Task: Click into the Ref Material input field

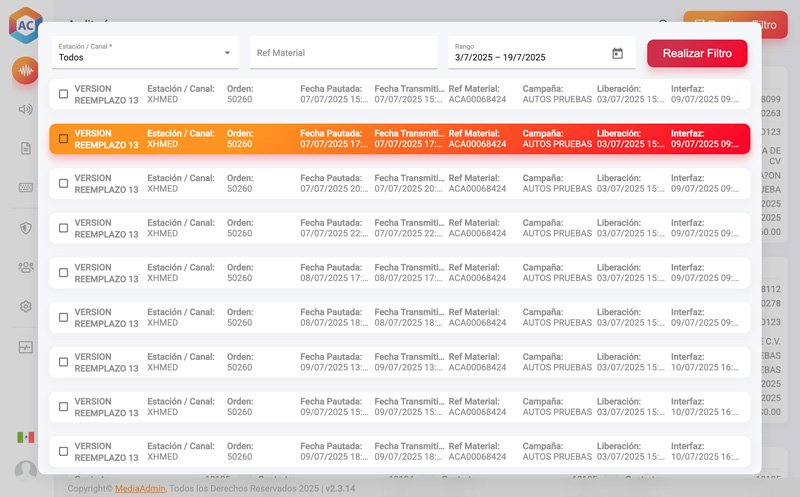Action: 343,53
